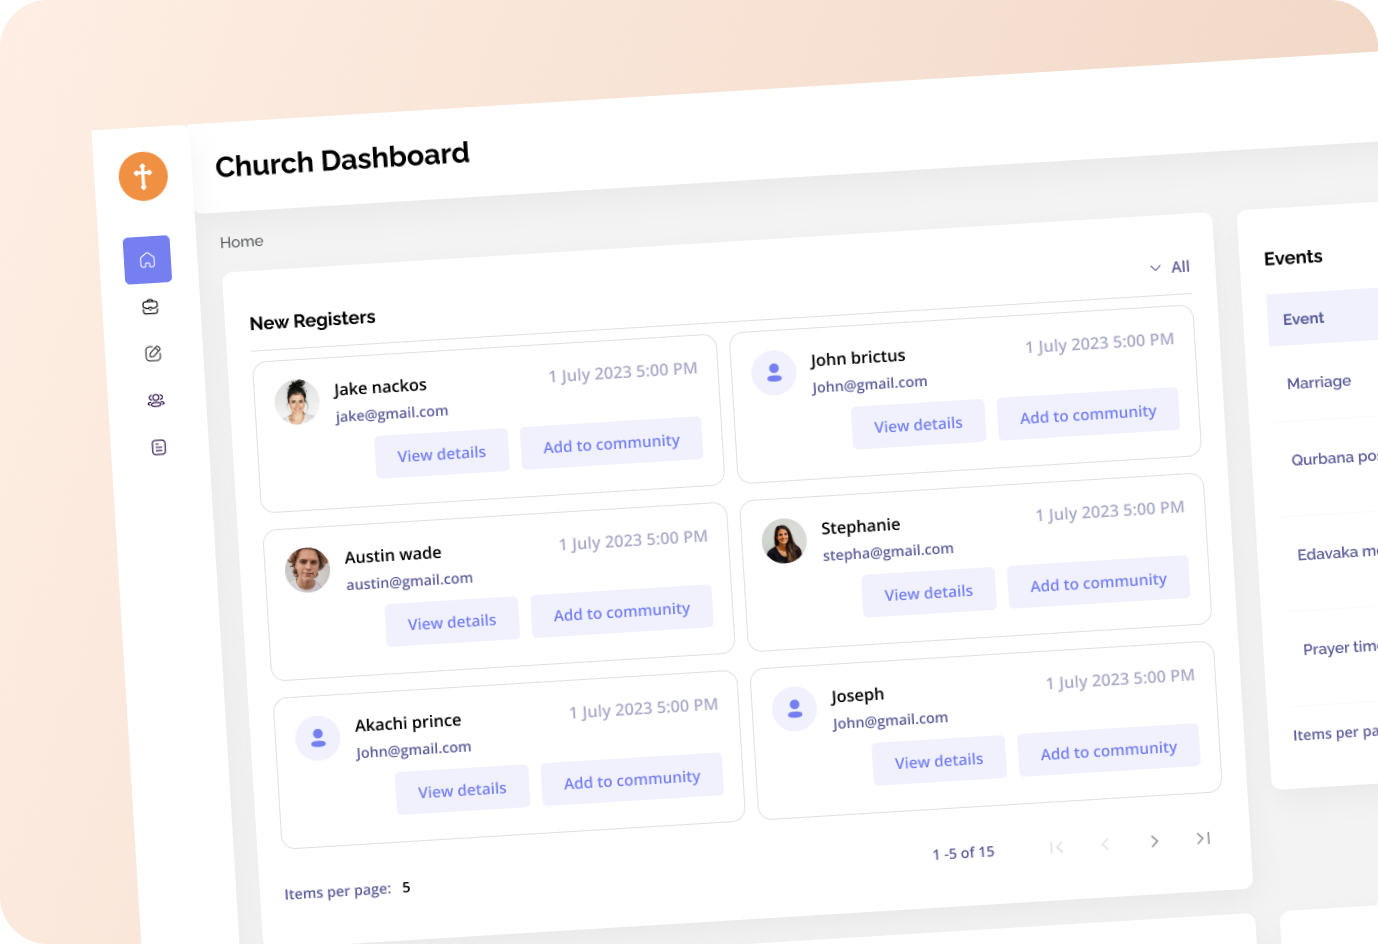Select the briefcase icon in sidebar
The width and height of the screenshot is (1378, 944).
[150, 307]
